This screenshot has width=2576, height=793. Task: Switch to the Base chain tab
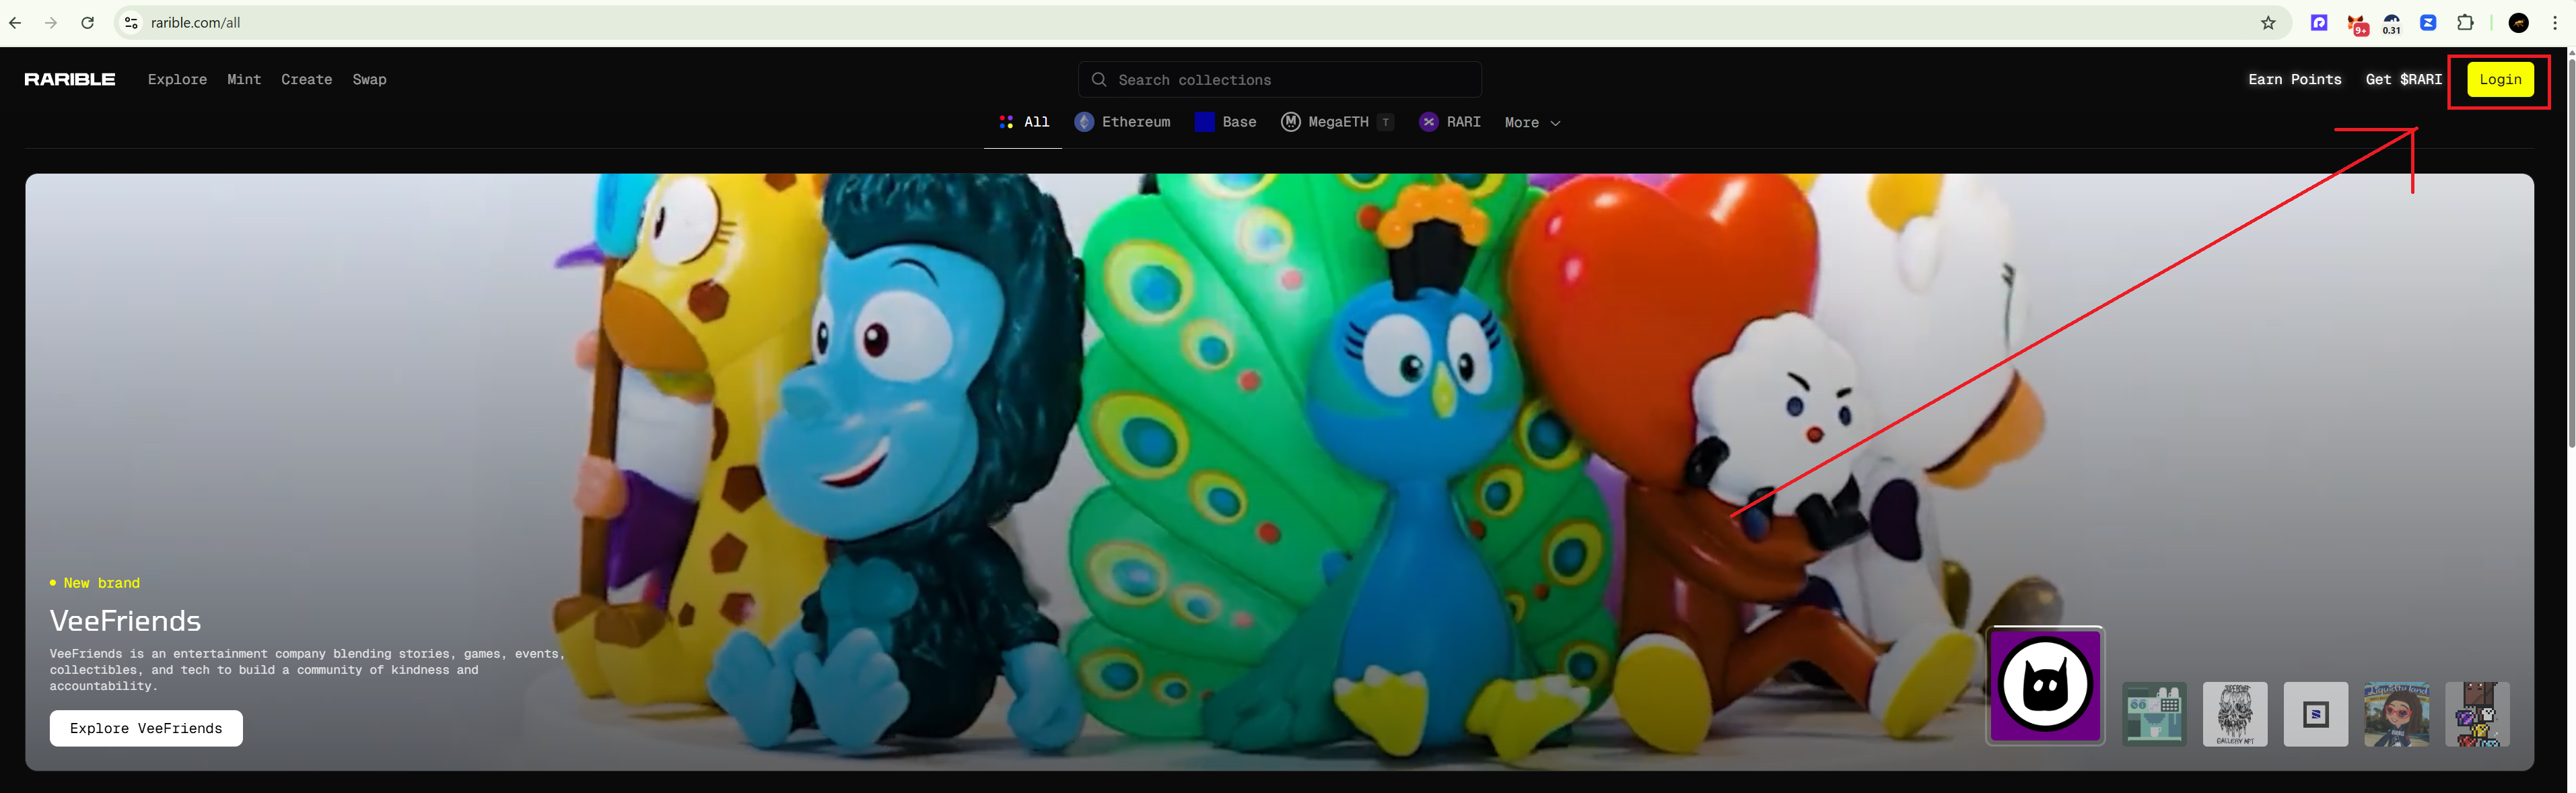point(1225,122)
